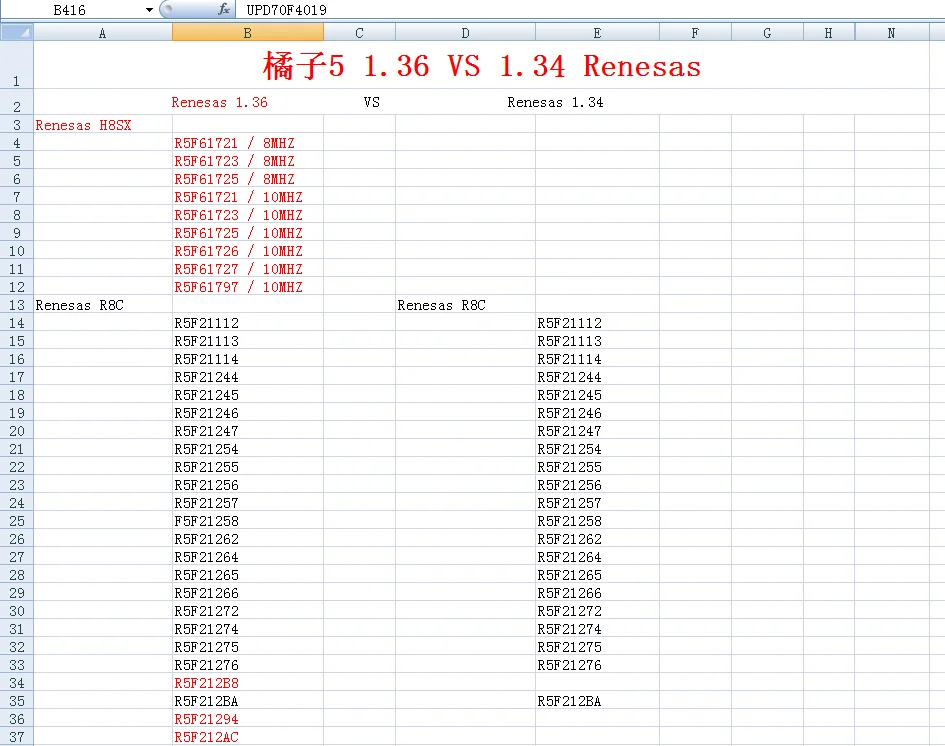This screenshot has width=945, height=746.
Task: Select column A header
Action: 102,33
